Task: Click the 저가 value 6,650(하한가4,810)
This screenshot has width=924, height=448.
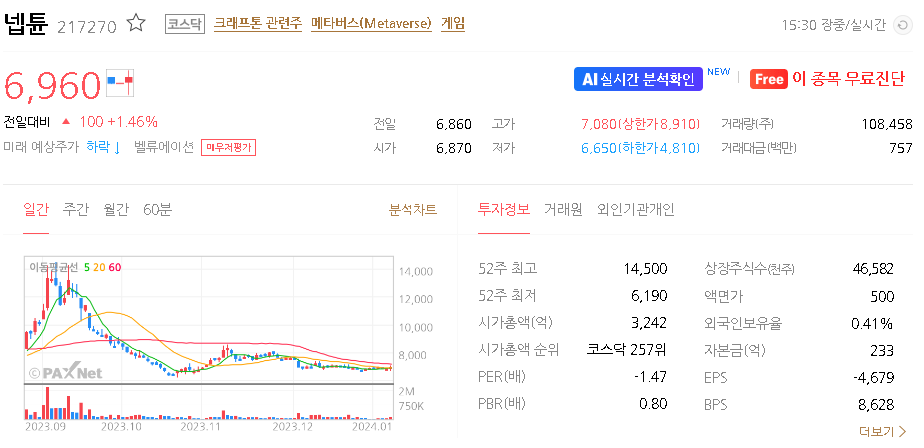Action: (641, 148)
